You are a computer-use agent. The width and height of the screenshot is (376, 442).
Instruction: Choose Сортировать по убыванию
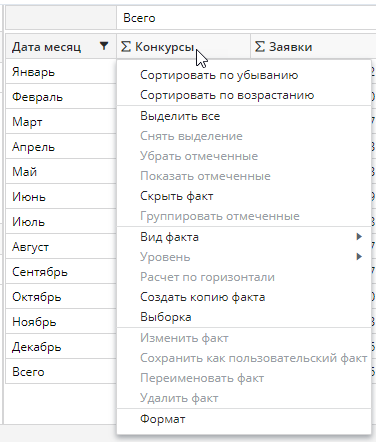(x=244, y=75)
